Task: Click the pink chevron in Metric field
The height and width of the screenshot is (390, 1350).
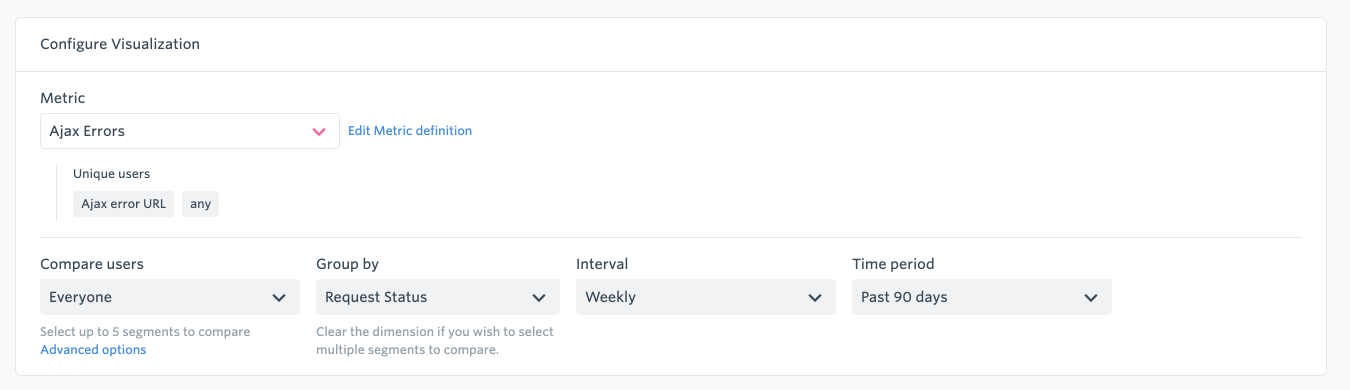Action: click(319, 131)
